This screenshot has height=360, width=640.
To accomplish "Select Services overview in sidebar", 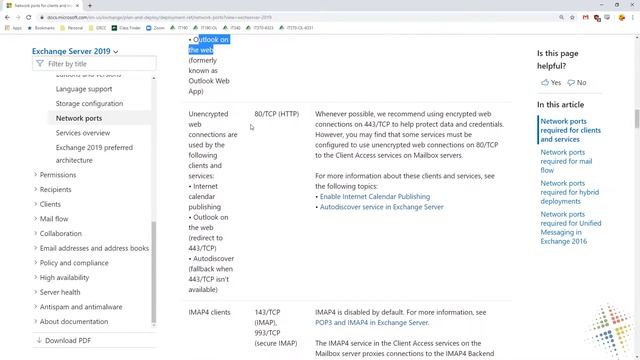I will point(83,133).
